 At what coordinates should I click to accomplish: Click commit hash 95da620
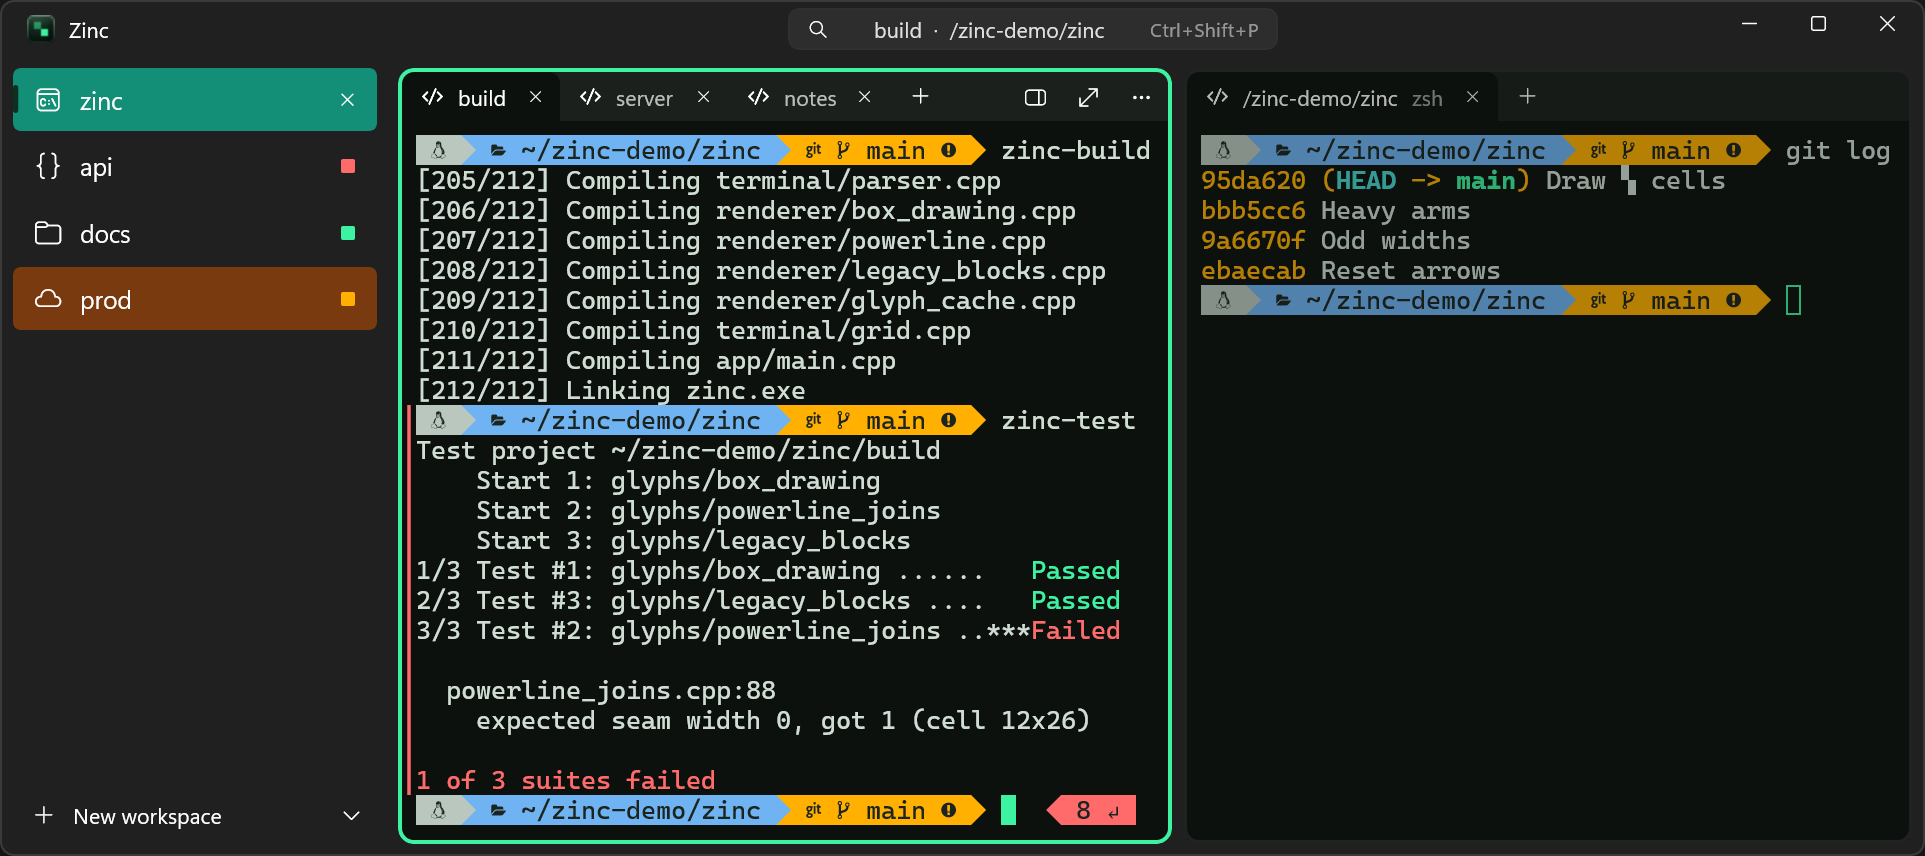coord(1253,181)
